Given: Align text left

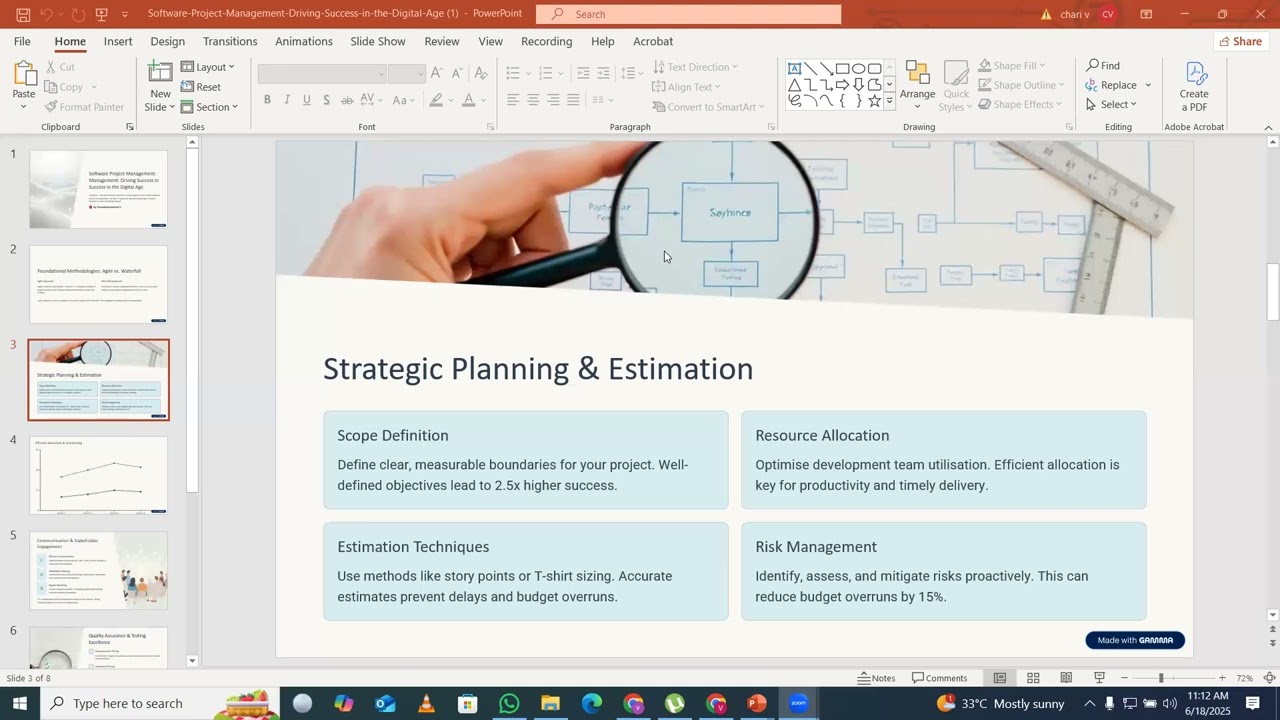Looking at the screenshot, I should pyautogui.click(x=513, y=100).
